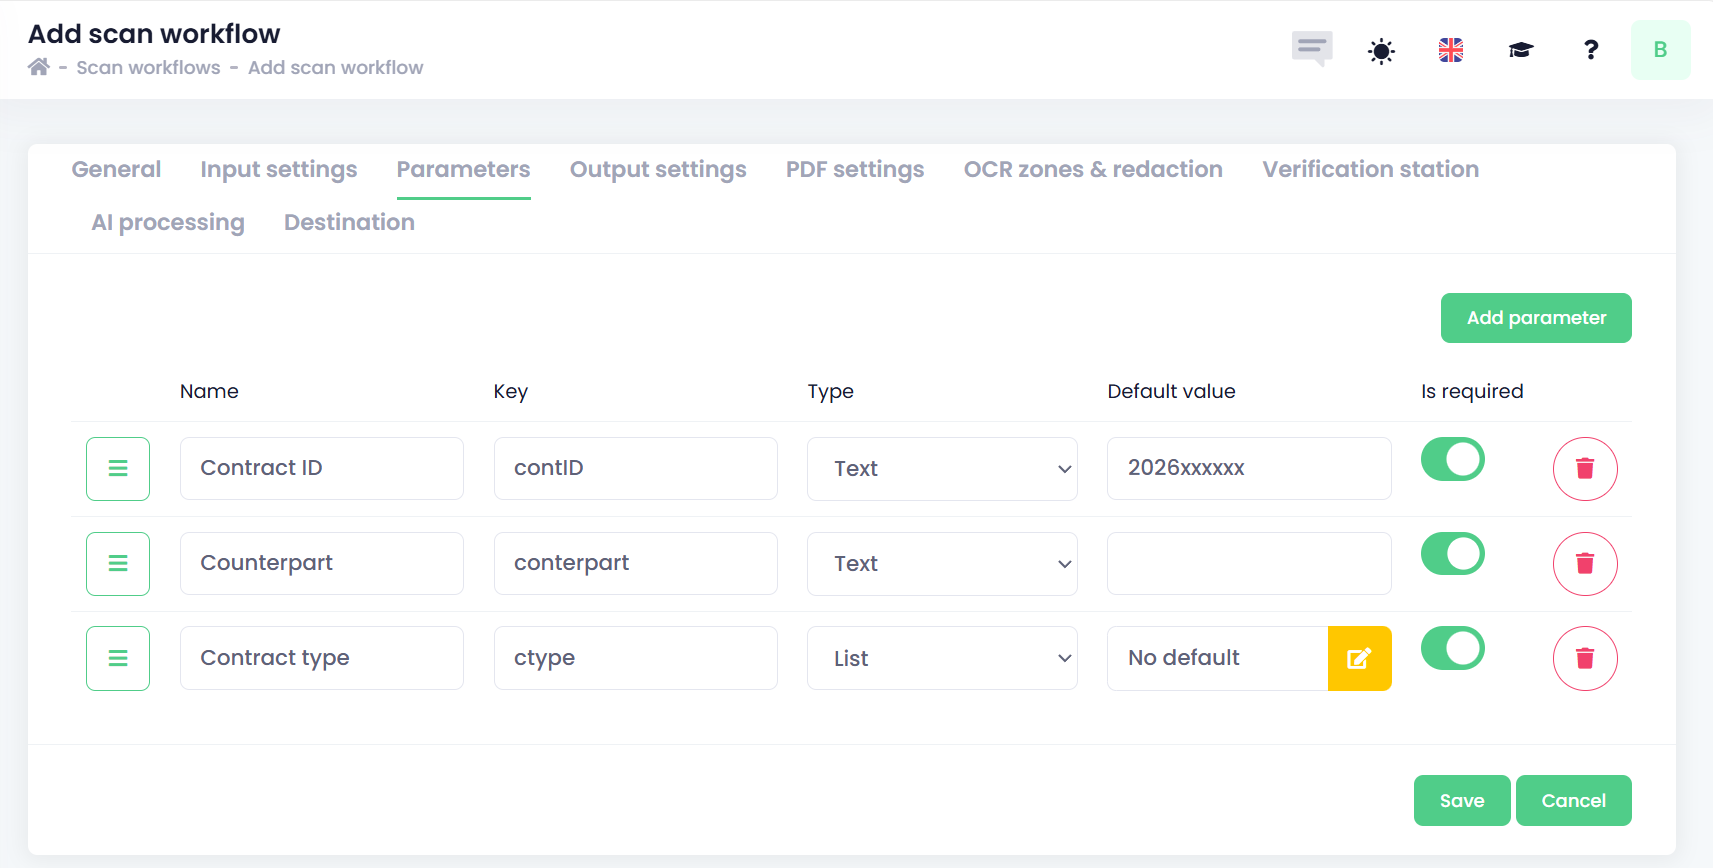Switch to the Output settings tab
The width and height of the screenshot is (1713, 868).
[658, 170]
